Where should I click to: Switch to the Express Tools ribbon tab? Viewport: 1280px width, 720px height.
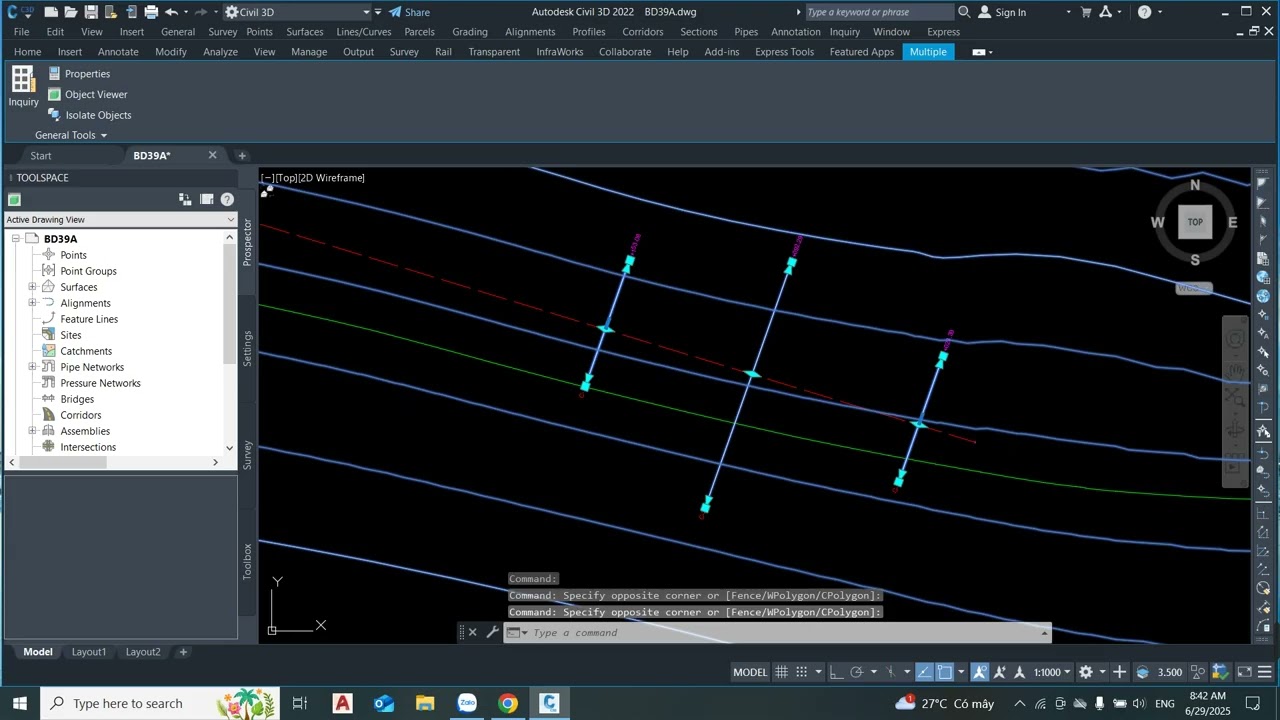(784, 52)
